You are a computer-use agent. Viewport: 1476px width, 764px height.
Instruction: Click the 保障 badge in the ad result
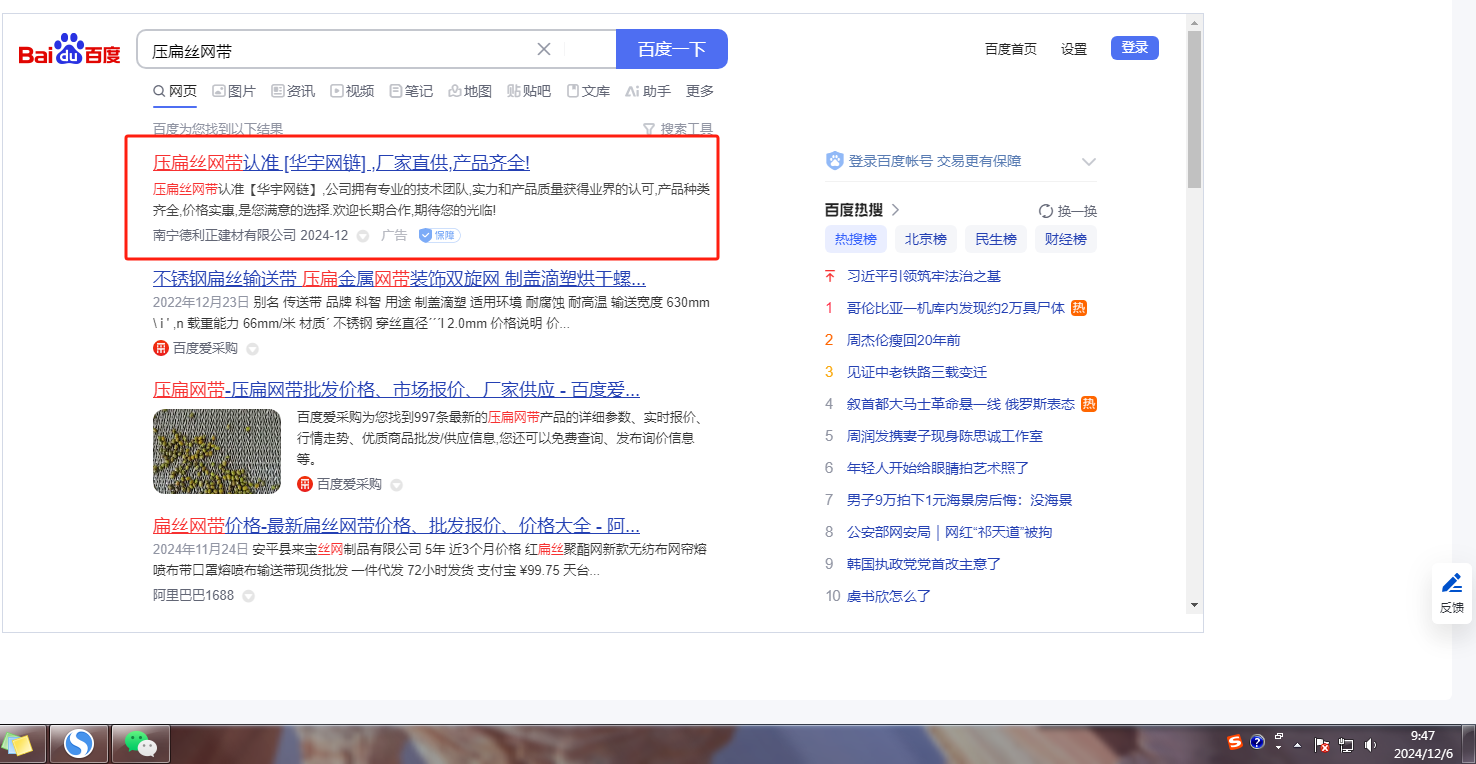(439, 235)
